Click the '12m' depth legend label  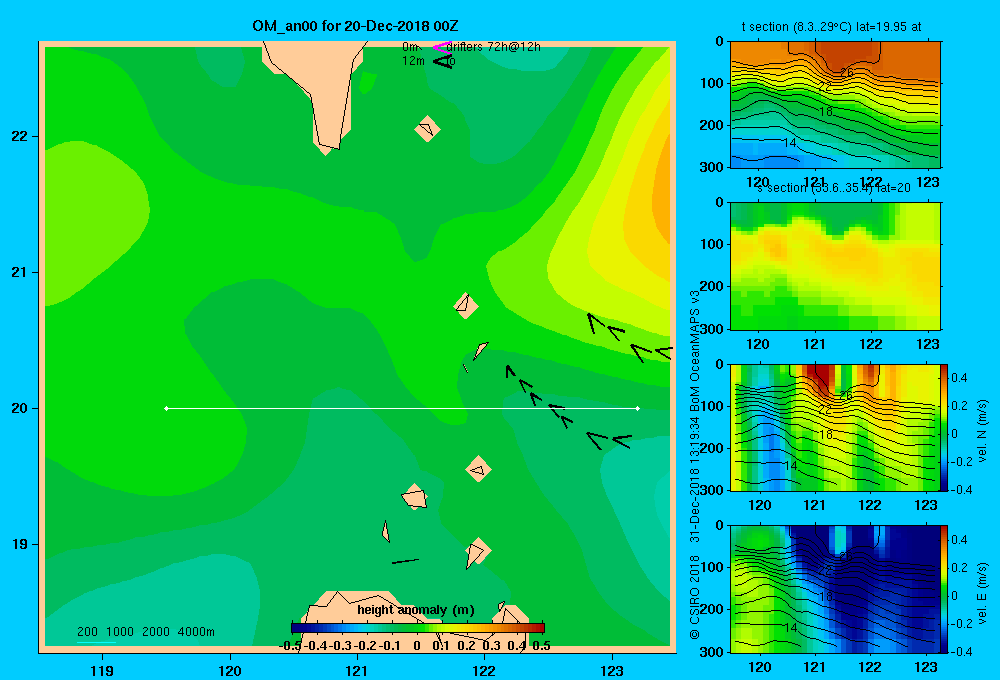(413, 61)
